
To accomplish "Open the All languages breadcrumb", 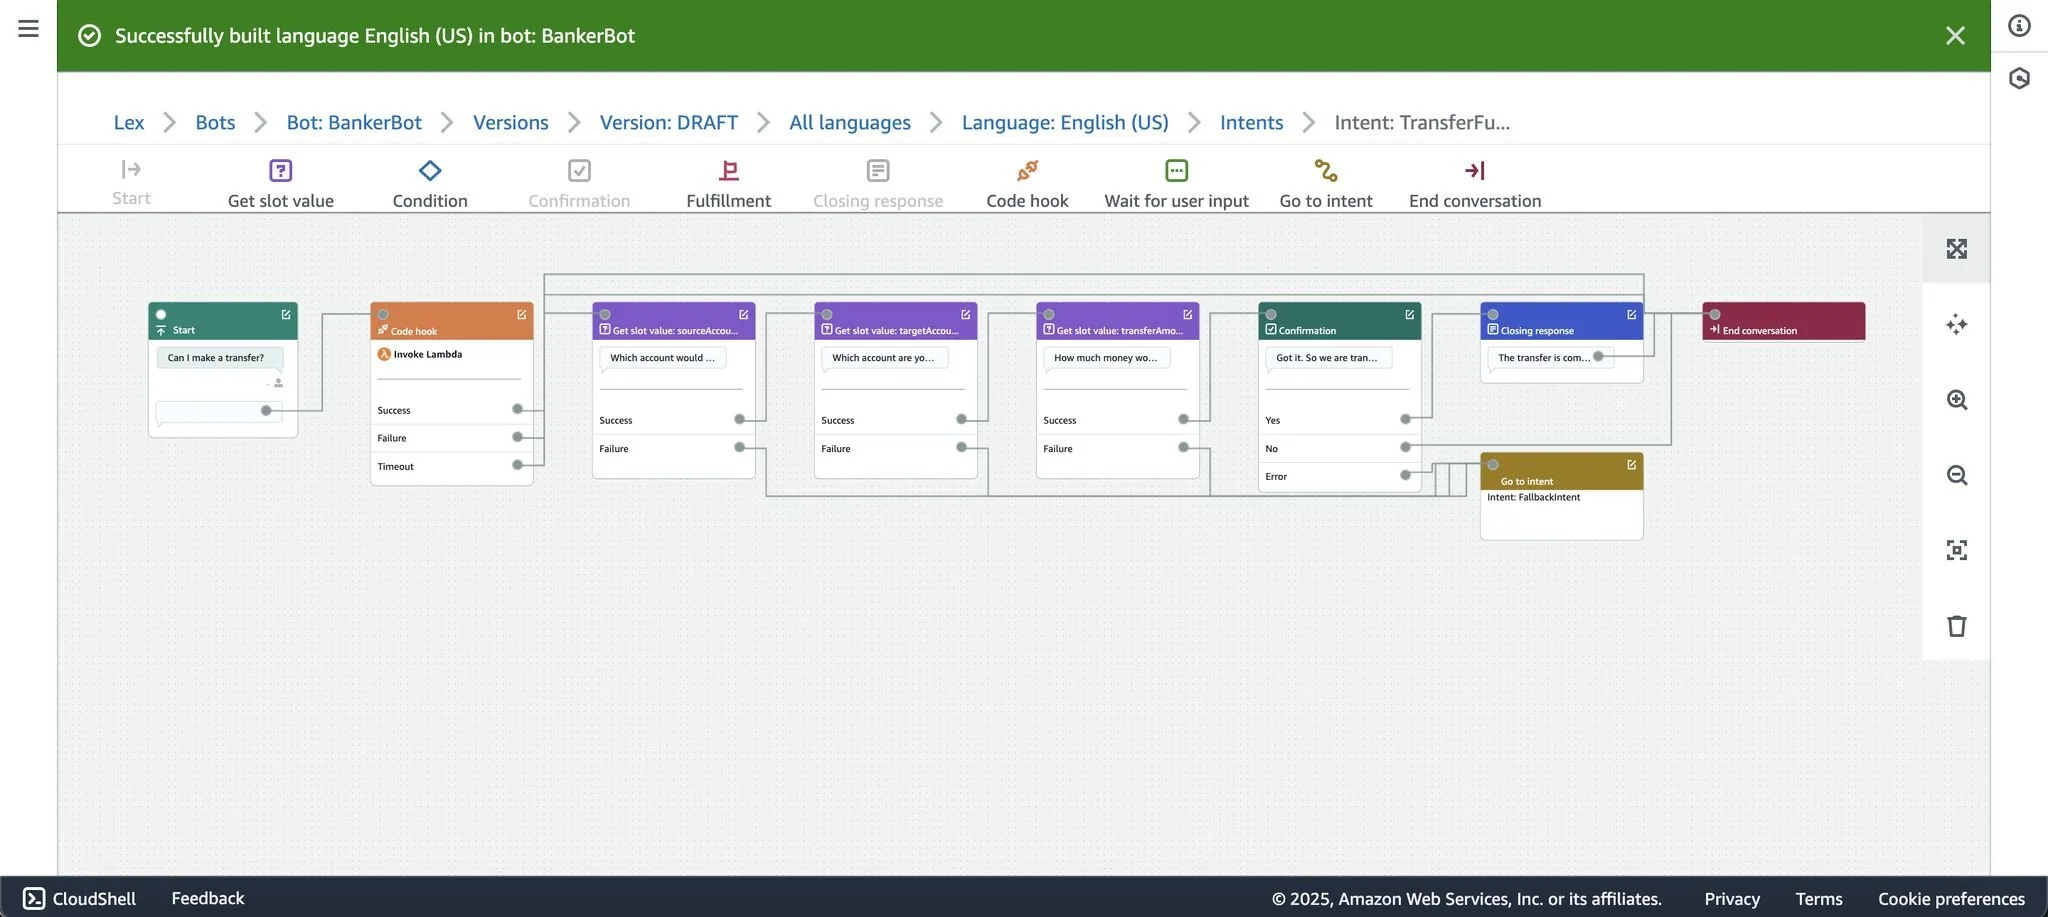I will coord(850,122).
